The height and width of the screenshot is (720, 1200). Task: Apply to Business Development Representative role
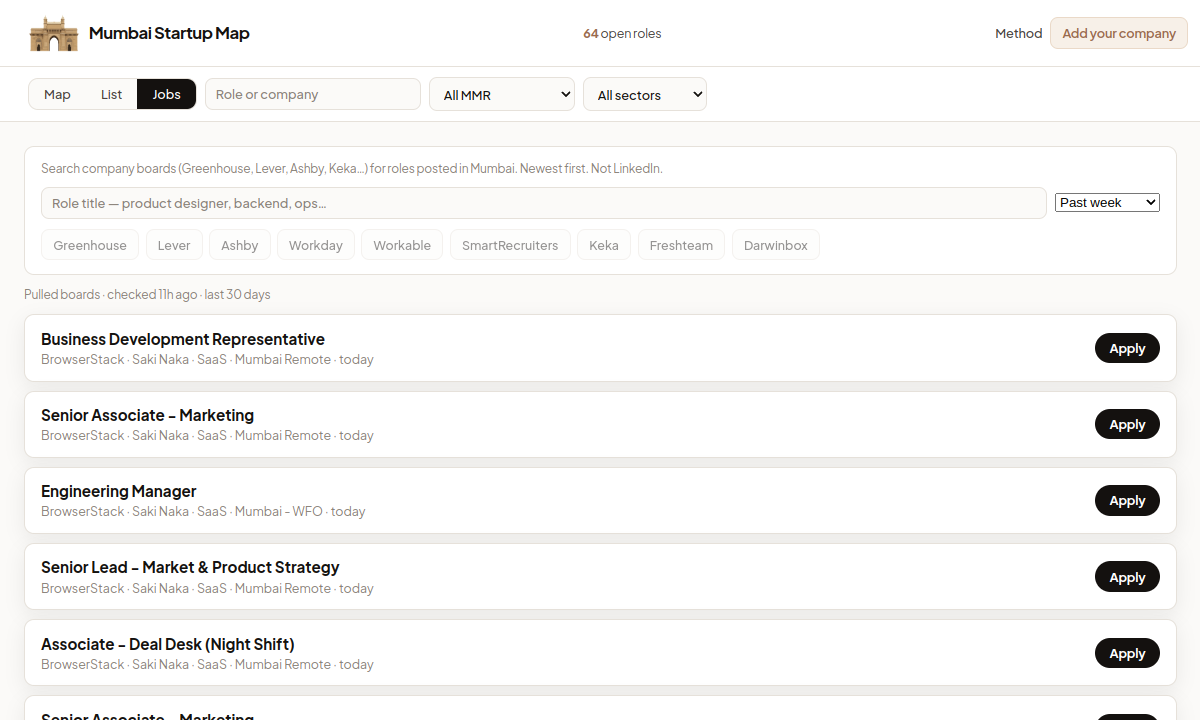[x=1127, y=348]
